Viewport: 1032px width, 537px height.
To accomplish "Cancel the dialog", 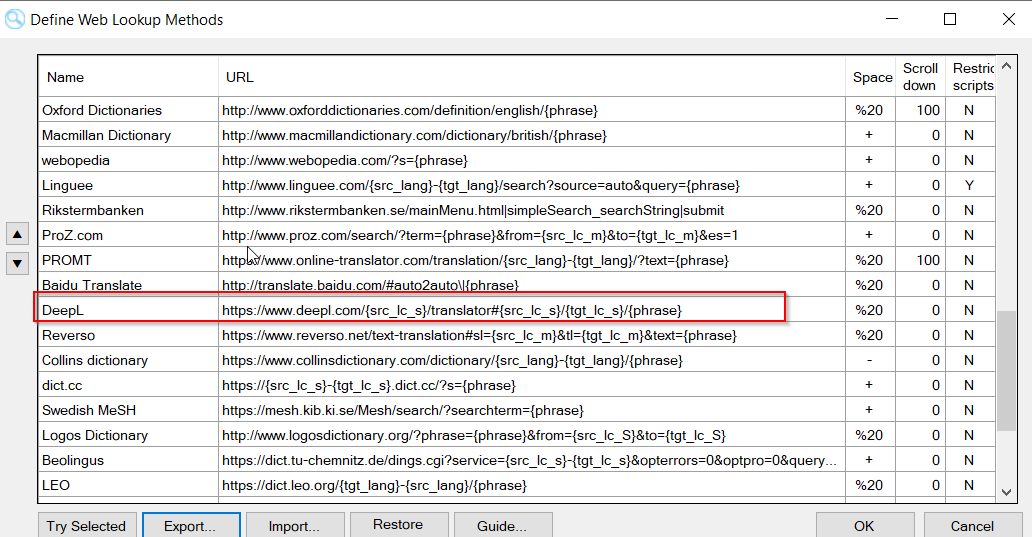I will [973, 526].
